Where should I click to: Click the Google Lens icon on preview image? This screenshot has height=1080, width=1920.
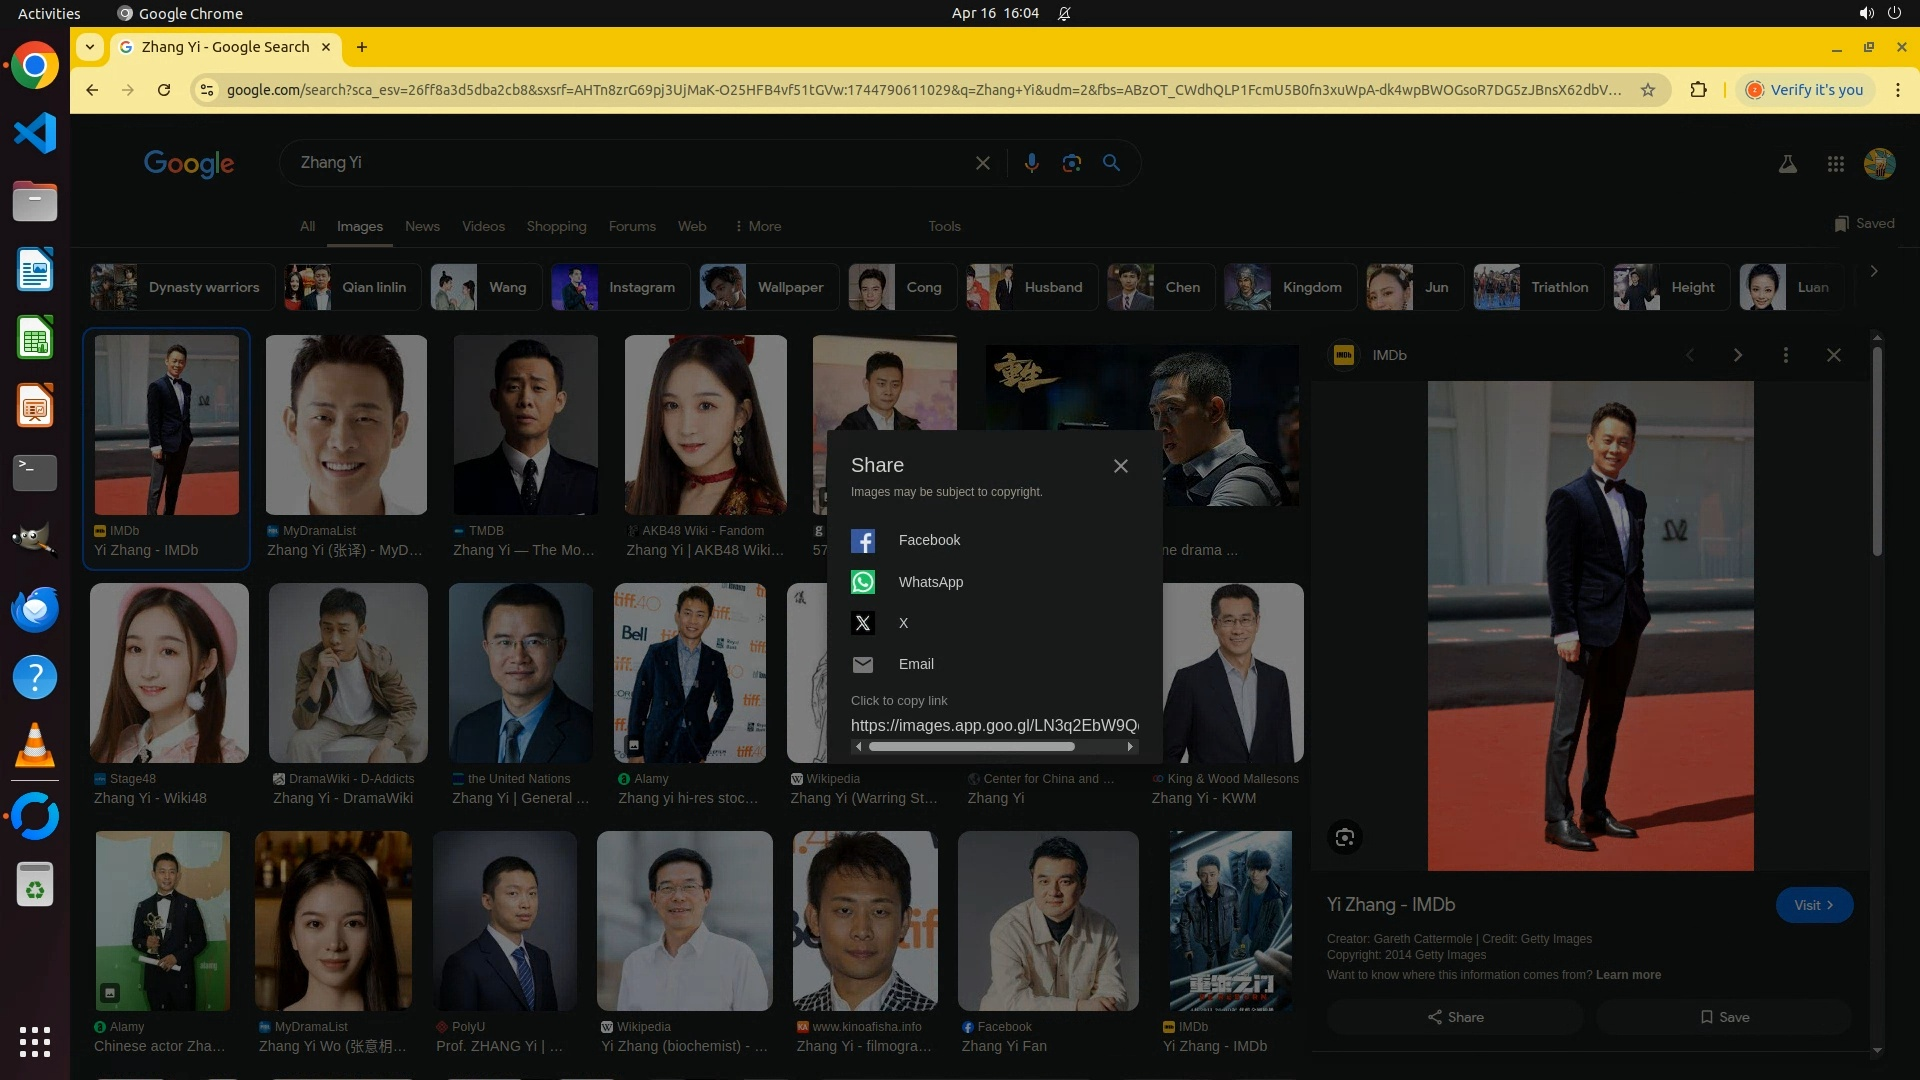coord(1344,837)
